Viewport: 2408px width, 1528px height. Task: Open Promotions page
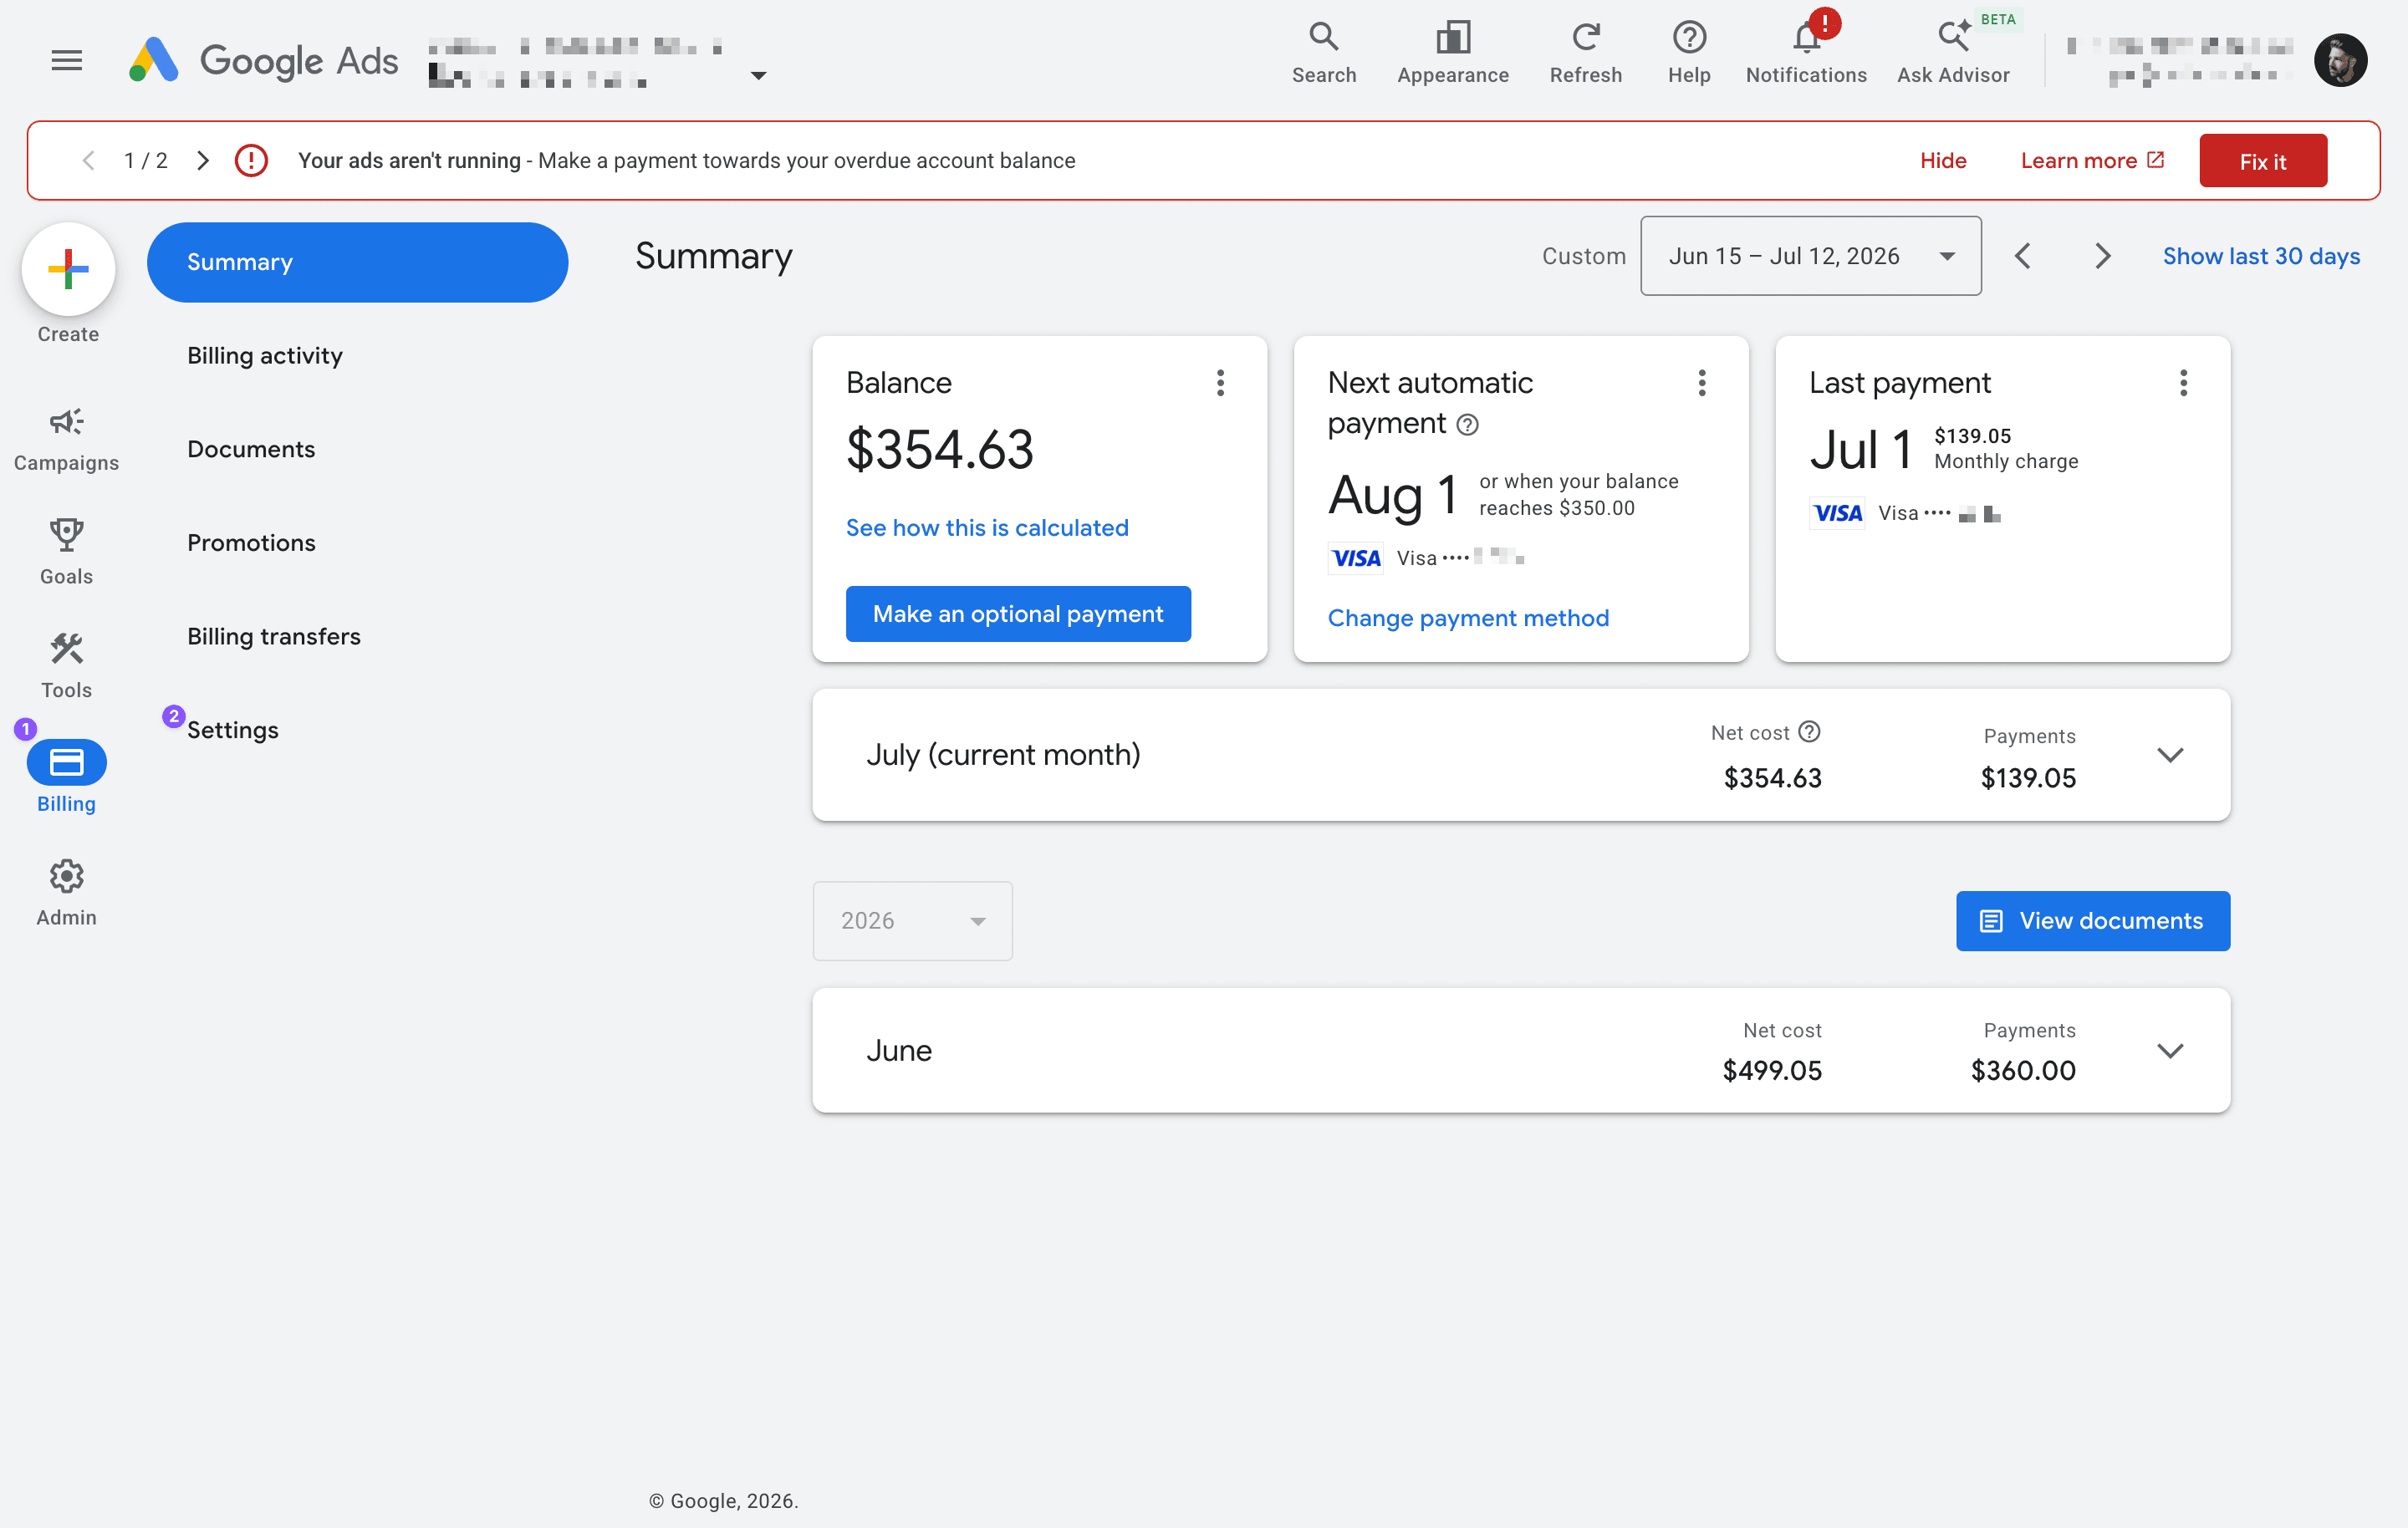[251, 543]
